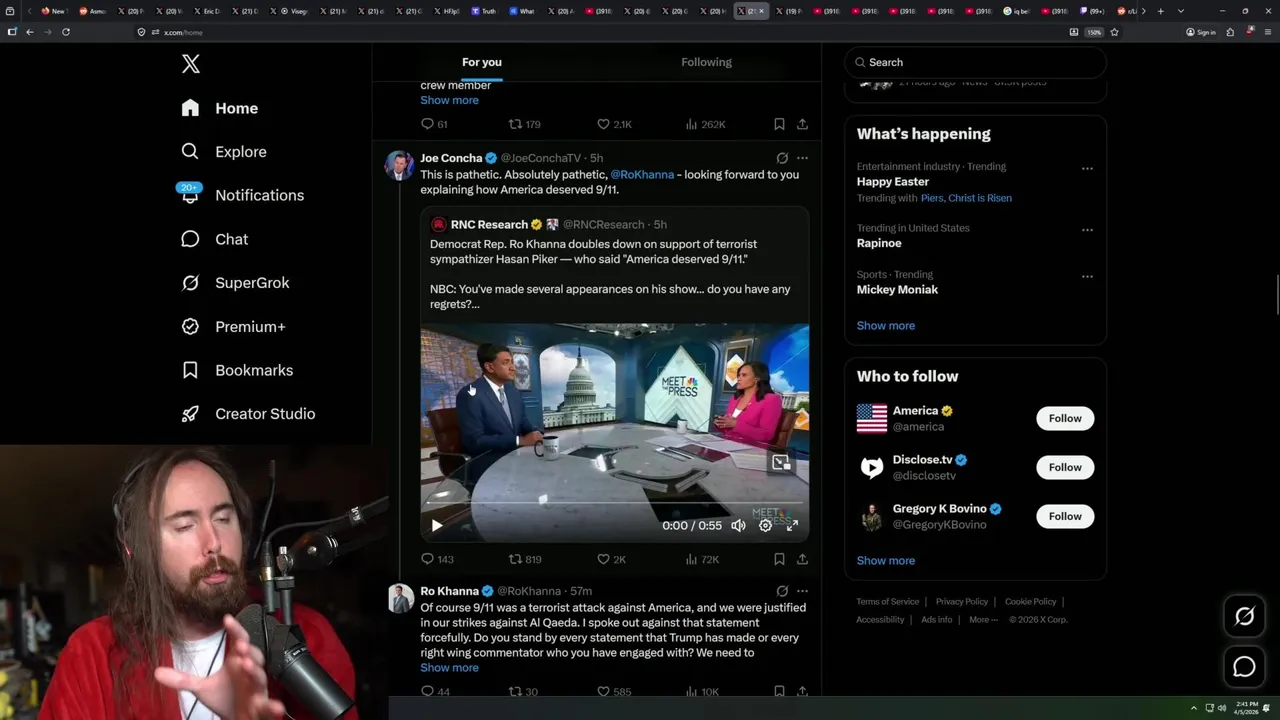1280x720 pixels.
Task: Expand Show more under crew member text
Action: [449, 100]
